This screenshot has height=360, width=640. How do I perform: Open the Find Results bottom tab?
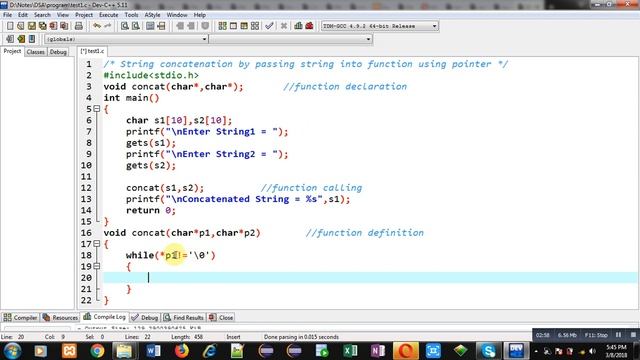click(184, 317)
